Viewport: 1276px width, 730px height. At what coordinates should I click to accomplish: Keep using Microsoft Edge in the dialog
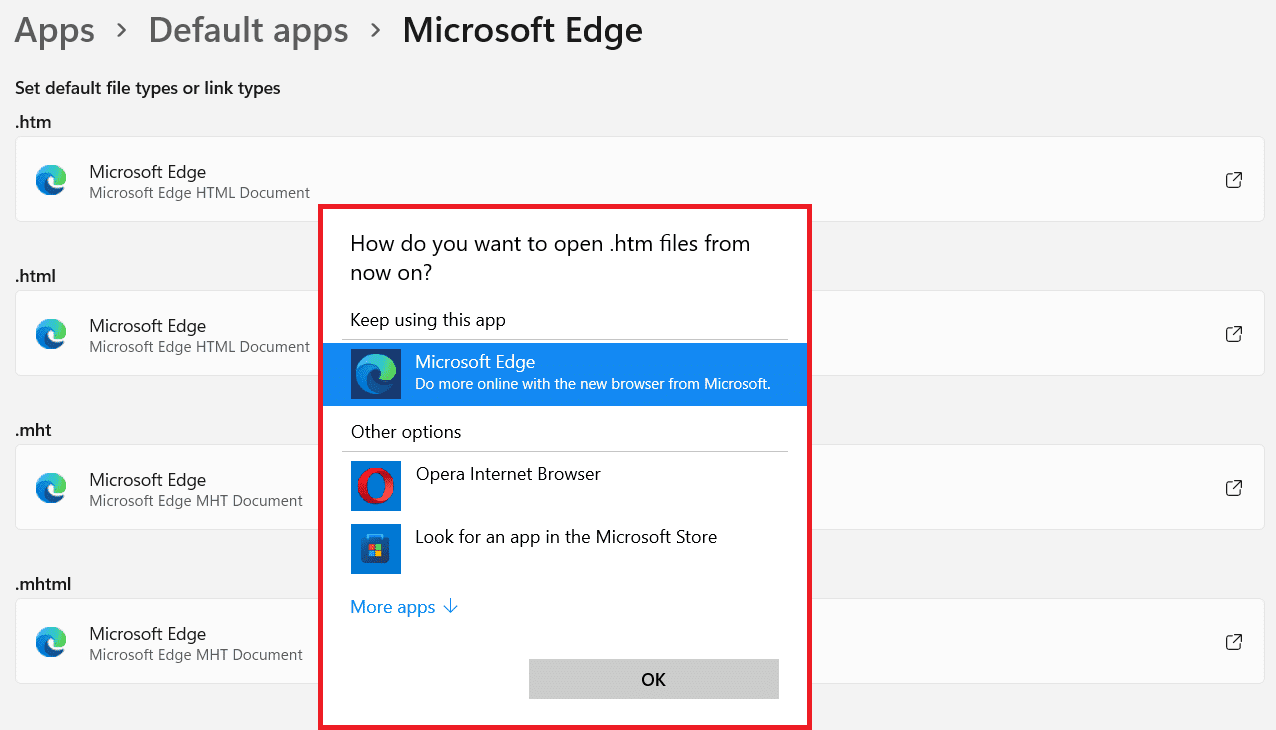pyautogui.click(x=565, y=374)
